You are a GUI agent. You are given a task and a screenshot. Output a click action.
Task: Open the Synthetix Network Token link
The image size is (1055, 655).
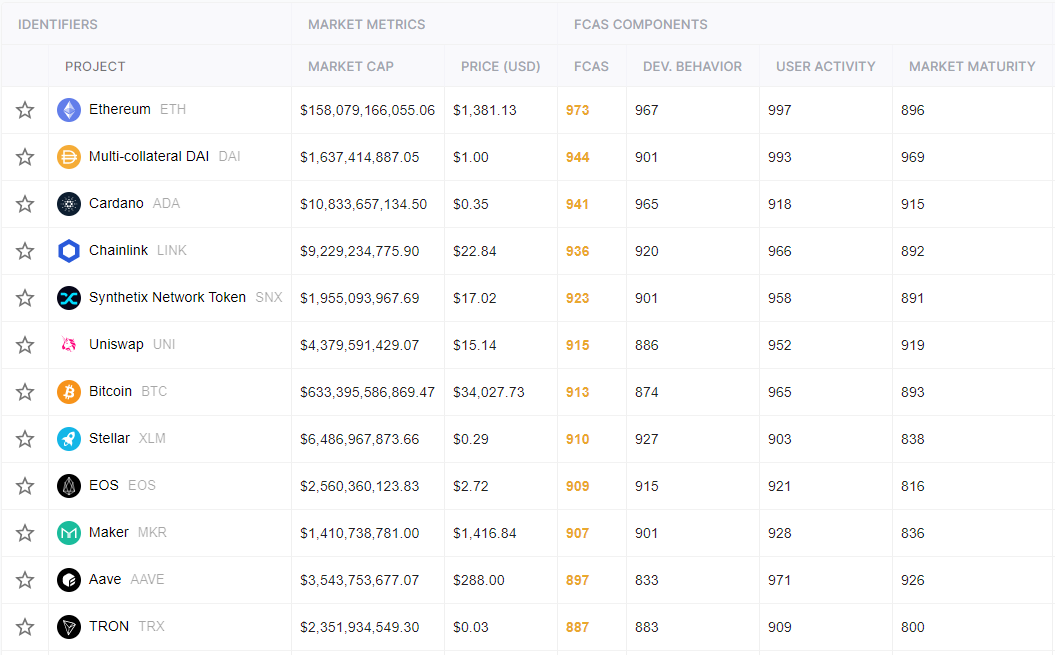click(x=168, y=297)
